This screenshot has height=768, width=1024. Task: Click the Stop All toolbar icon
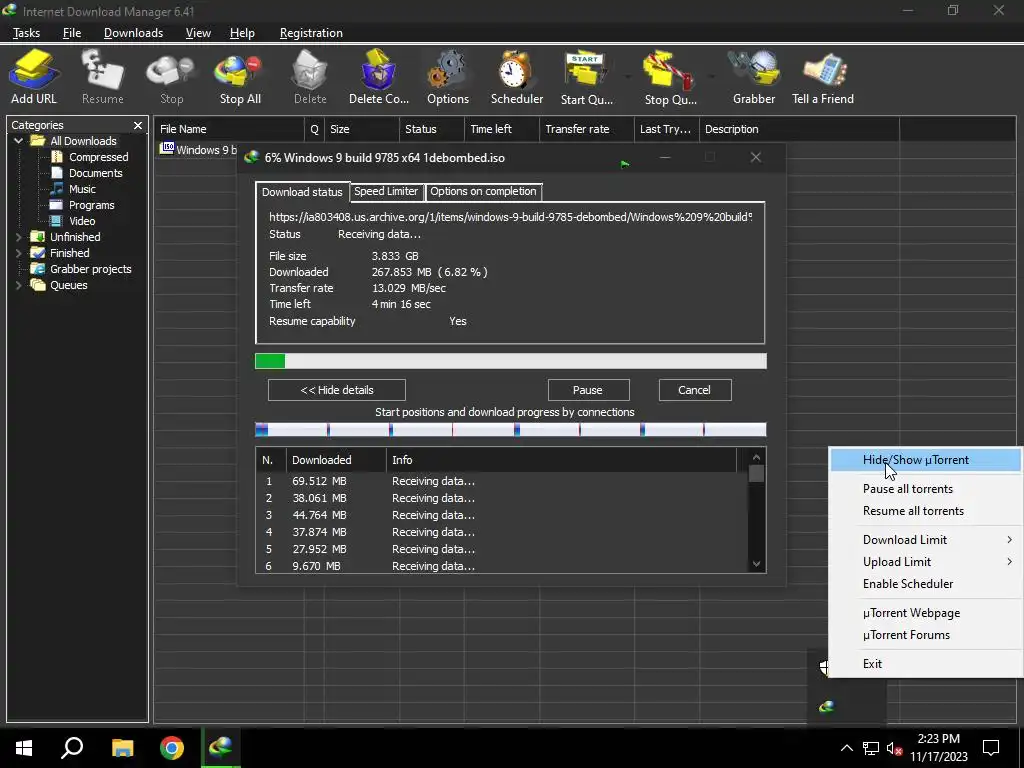(x=240, y=77)
